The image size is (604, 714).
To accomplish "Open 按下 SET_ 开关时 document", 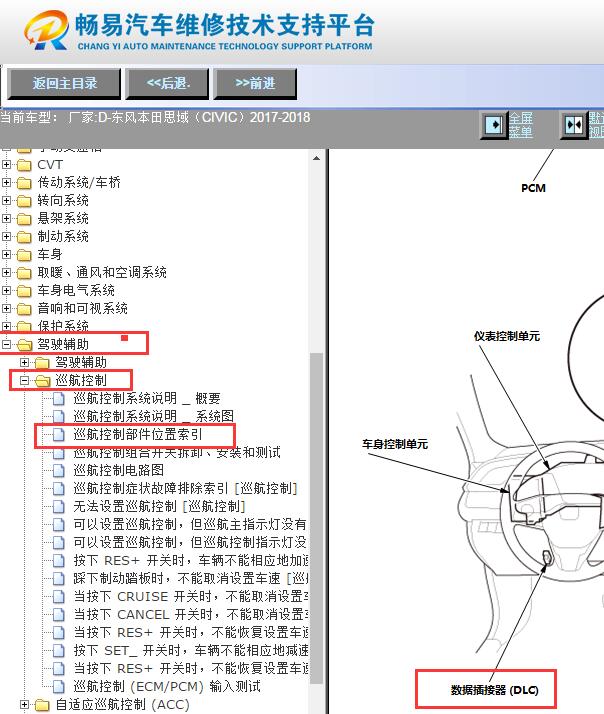I will click(191, 650).
